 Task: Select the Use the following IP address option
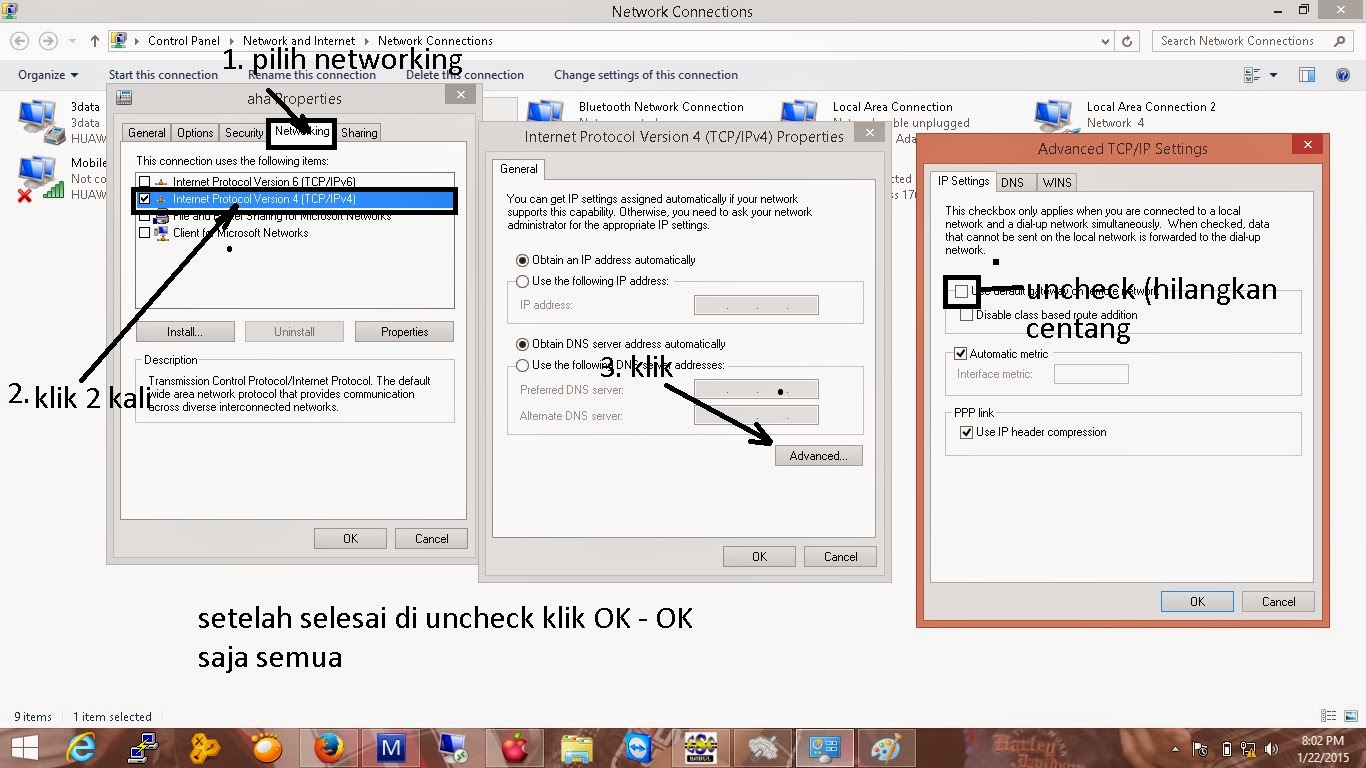pos(523,281)
